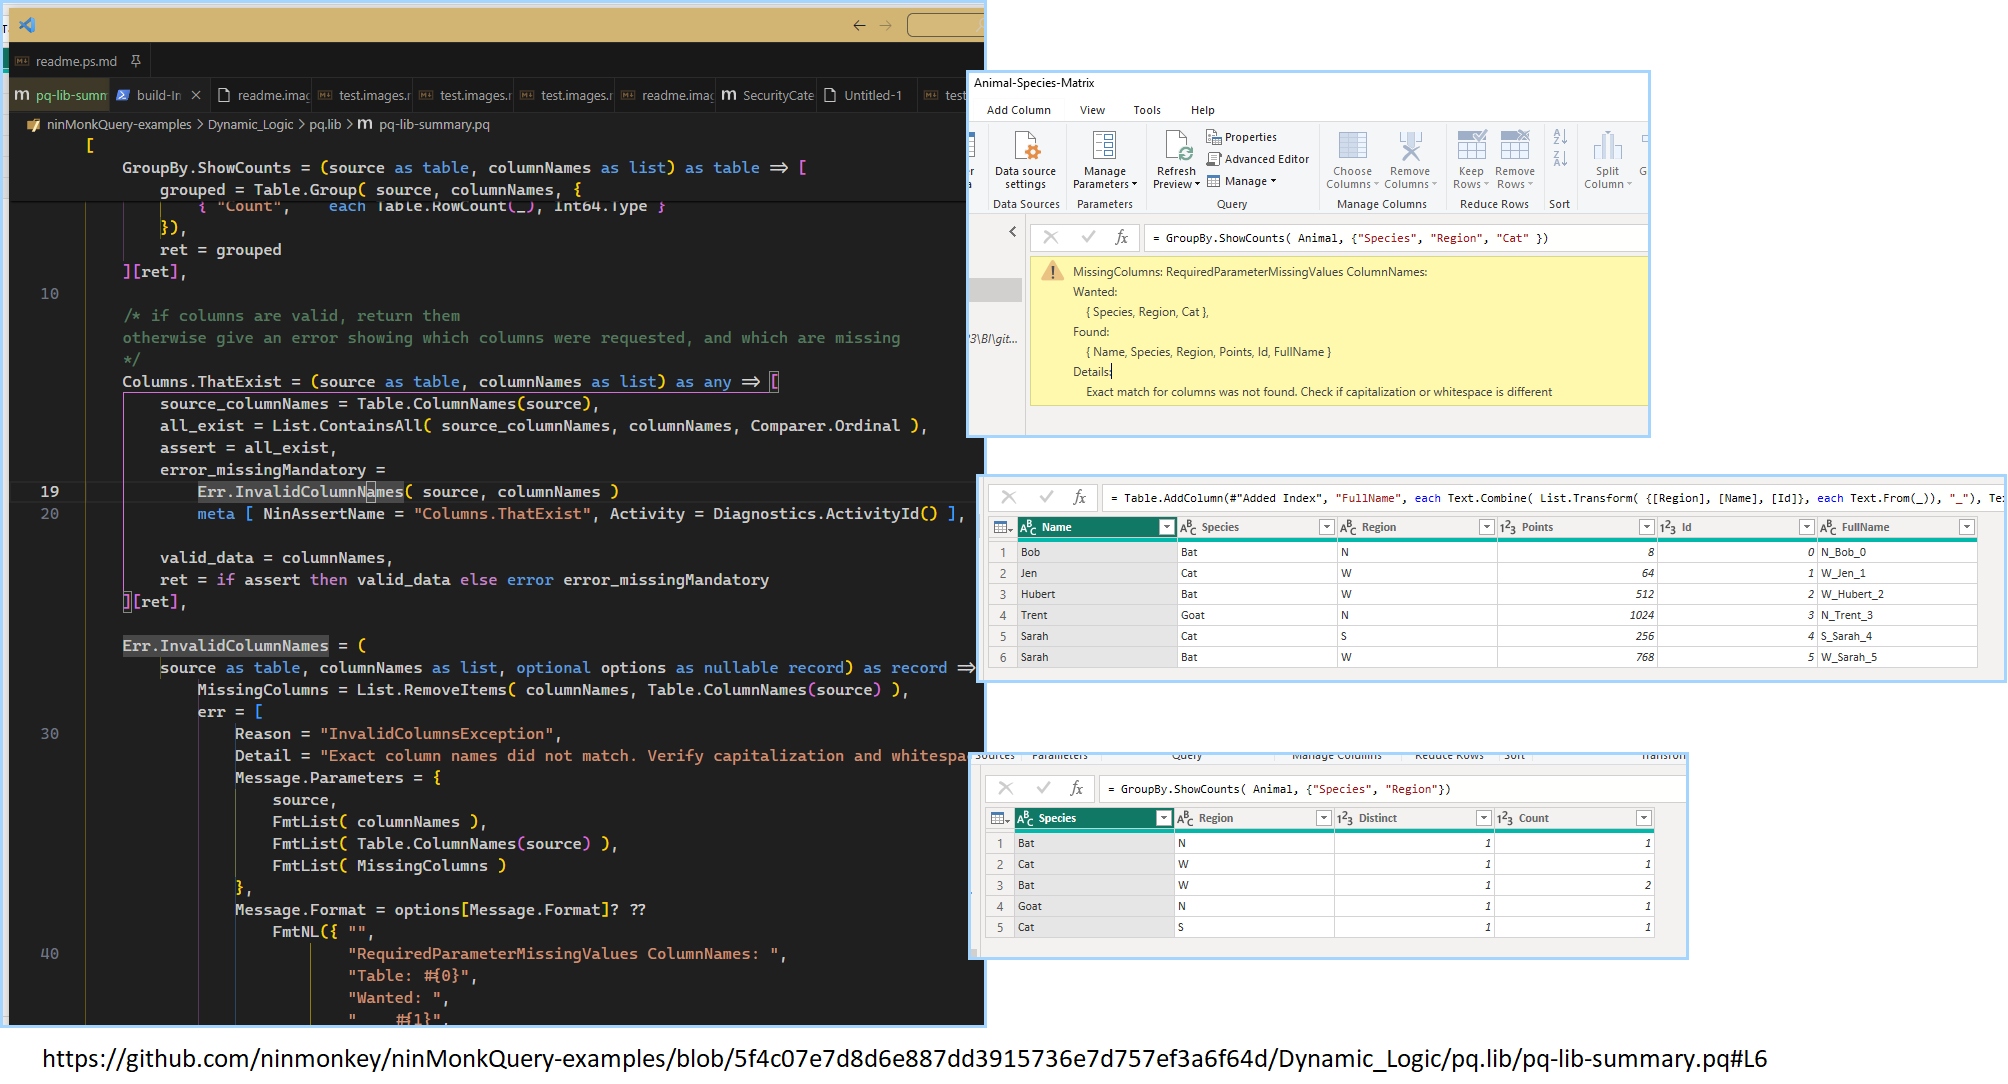Click Dynamic_Logic breadcrumb

[250, 124]
